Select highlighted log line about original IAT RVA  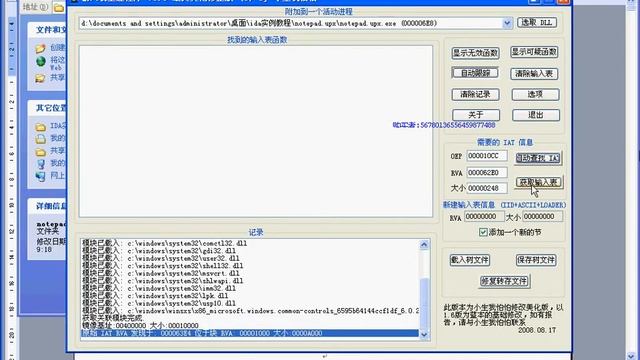250,333
